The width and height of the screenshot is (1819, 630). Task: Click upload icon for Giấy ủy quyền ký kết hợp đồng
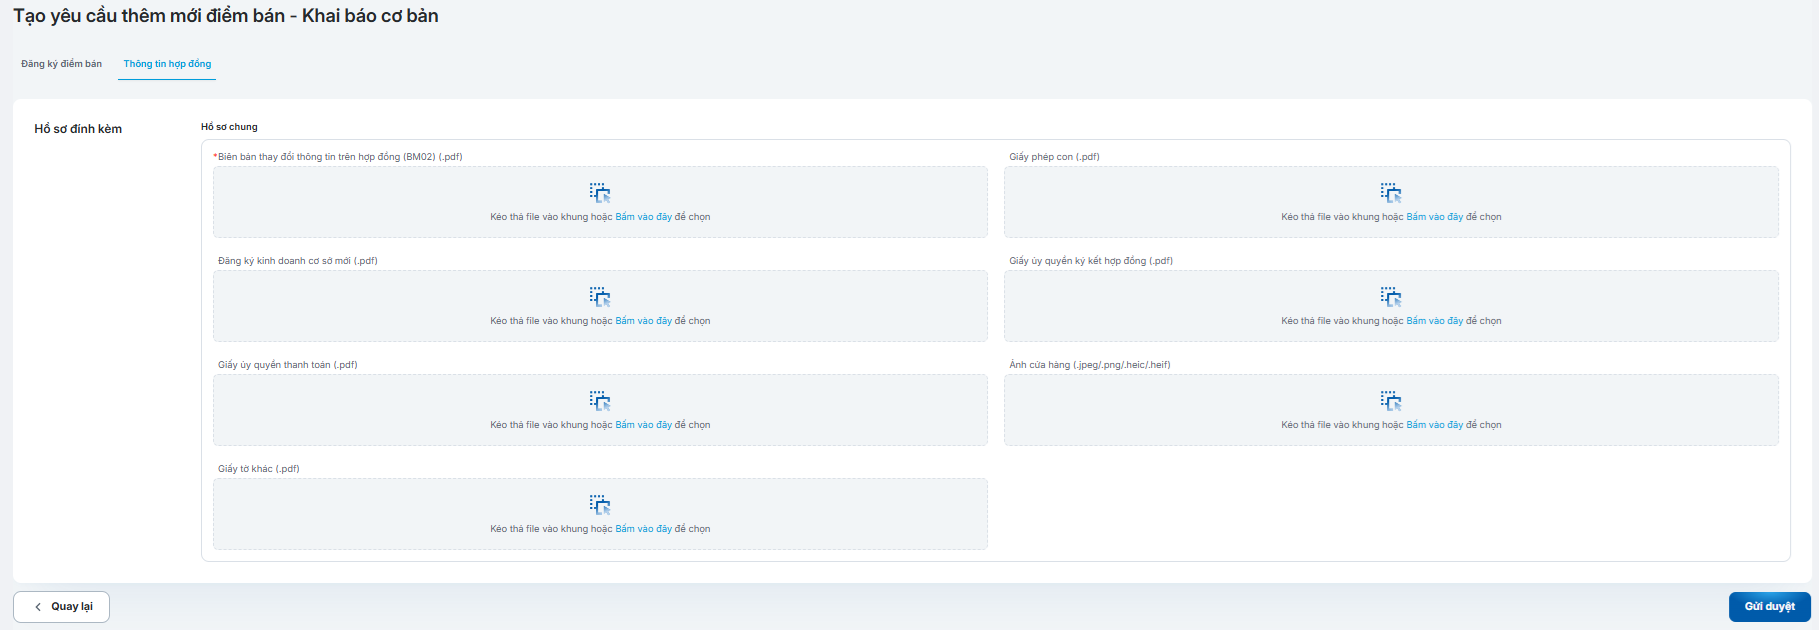click(1391, 297)
